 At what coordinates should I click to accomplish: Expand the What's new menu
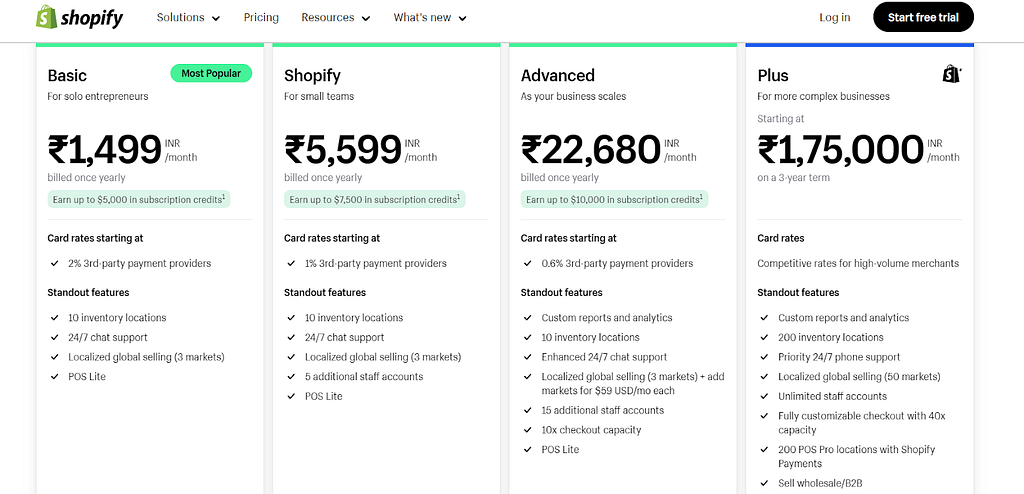pyautogui.click(x=430, y=18)
